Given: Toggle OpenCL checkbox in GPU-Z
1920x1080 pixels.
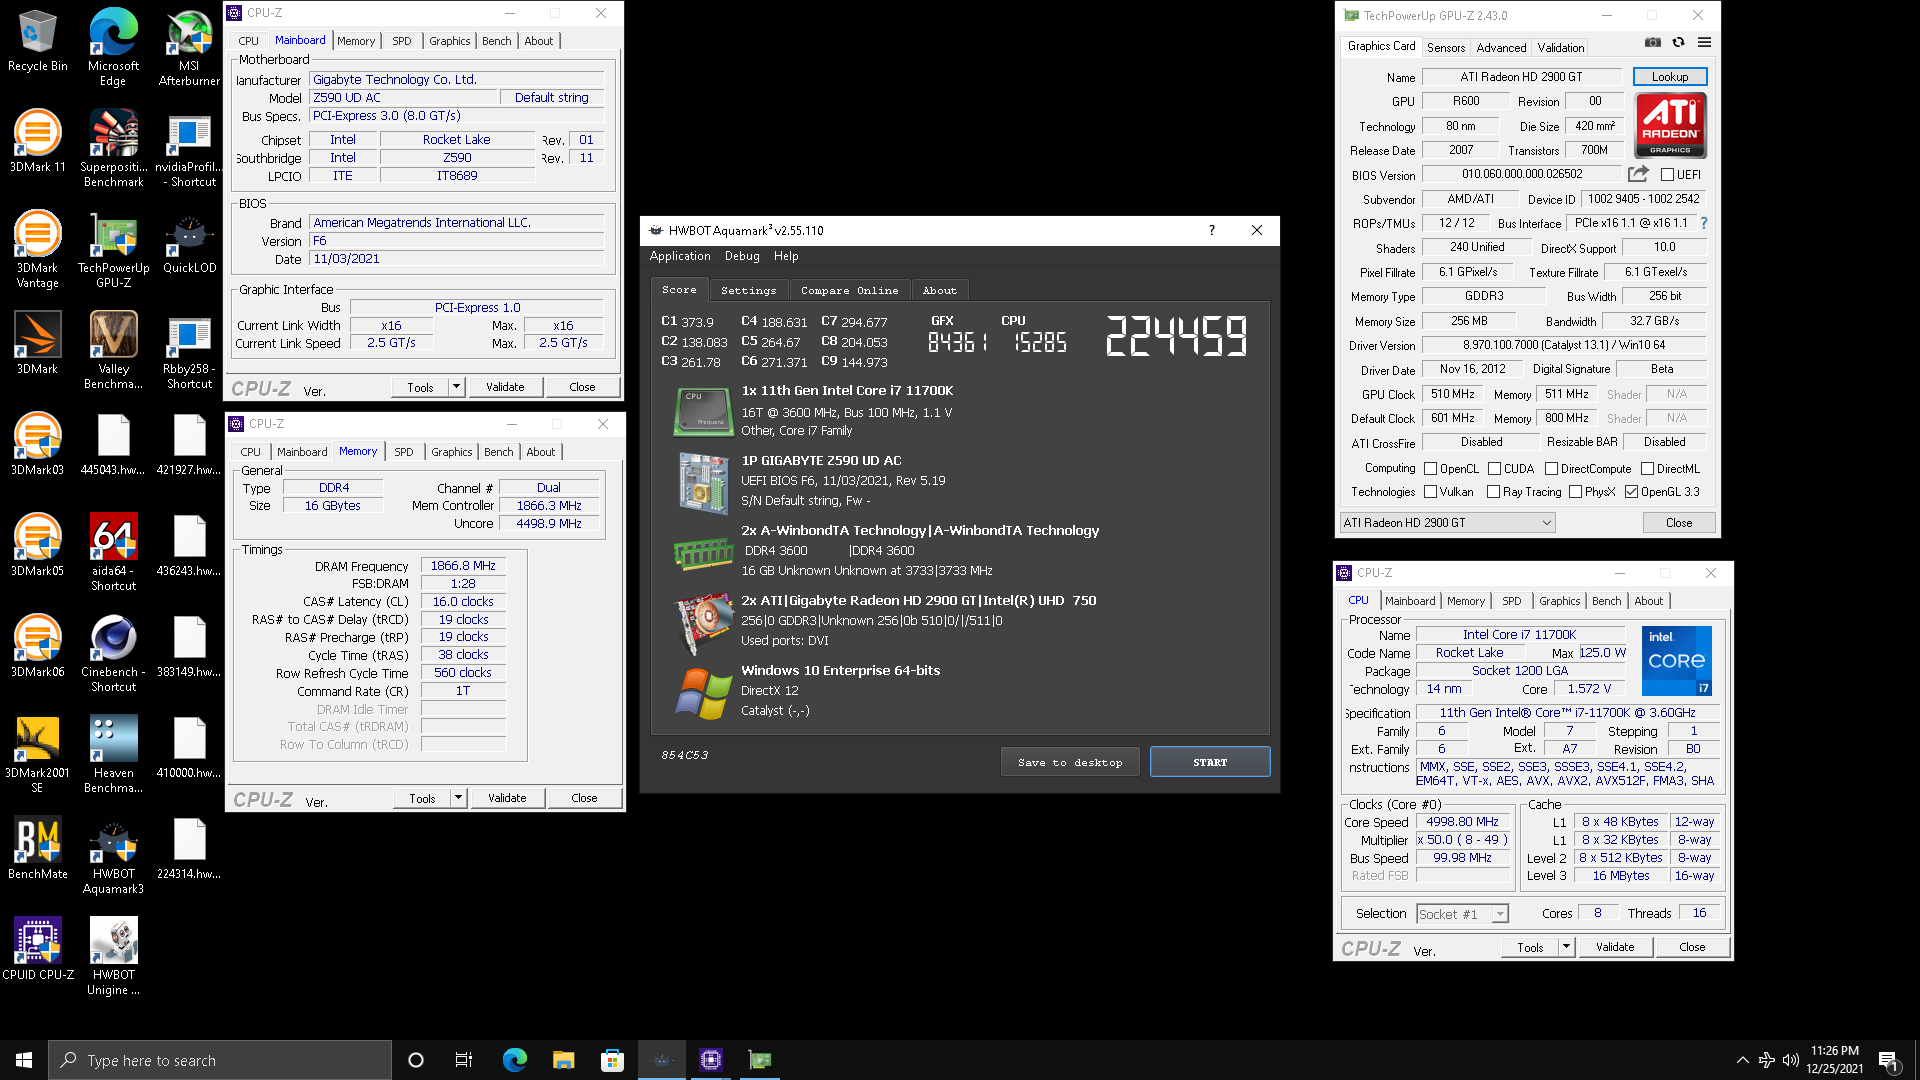Looking at the screenshot, I should click(1431, 469).
